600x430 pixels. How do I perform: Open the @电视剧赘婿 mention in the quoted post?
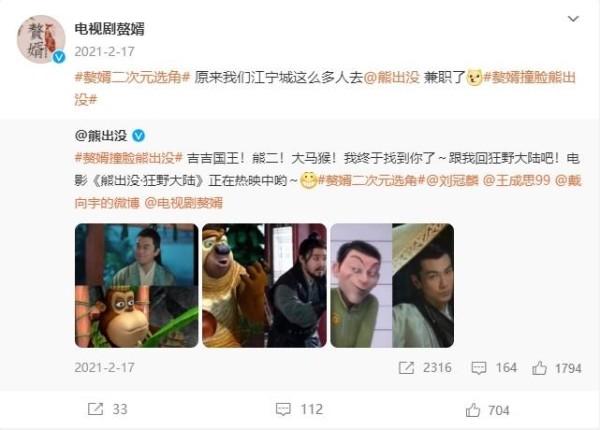click(x=184, y=203)
